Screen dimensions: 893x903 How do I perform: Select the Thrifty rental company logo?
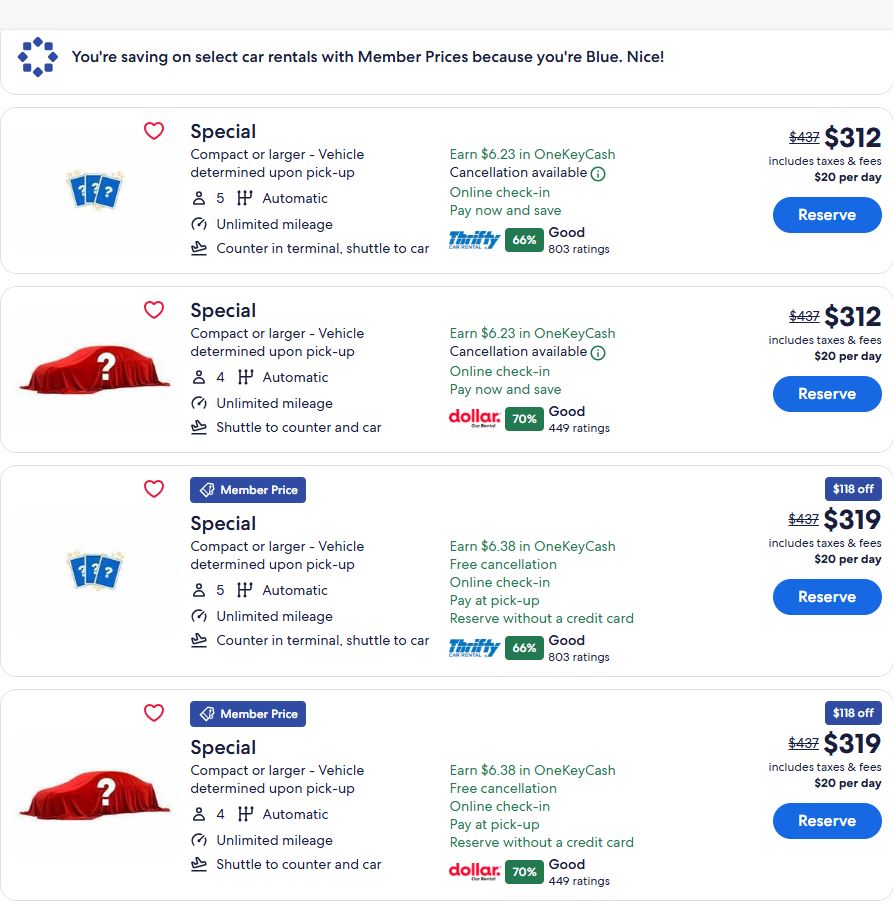point(473,239)
